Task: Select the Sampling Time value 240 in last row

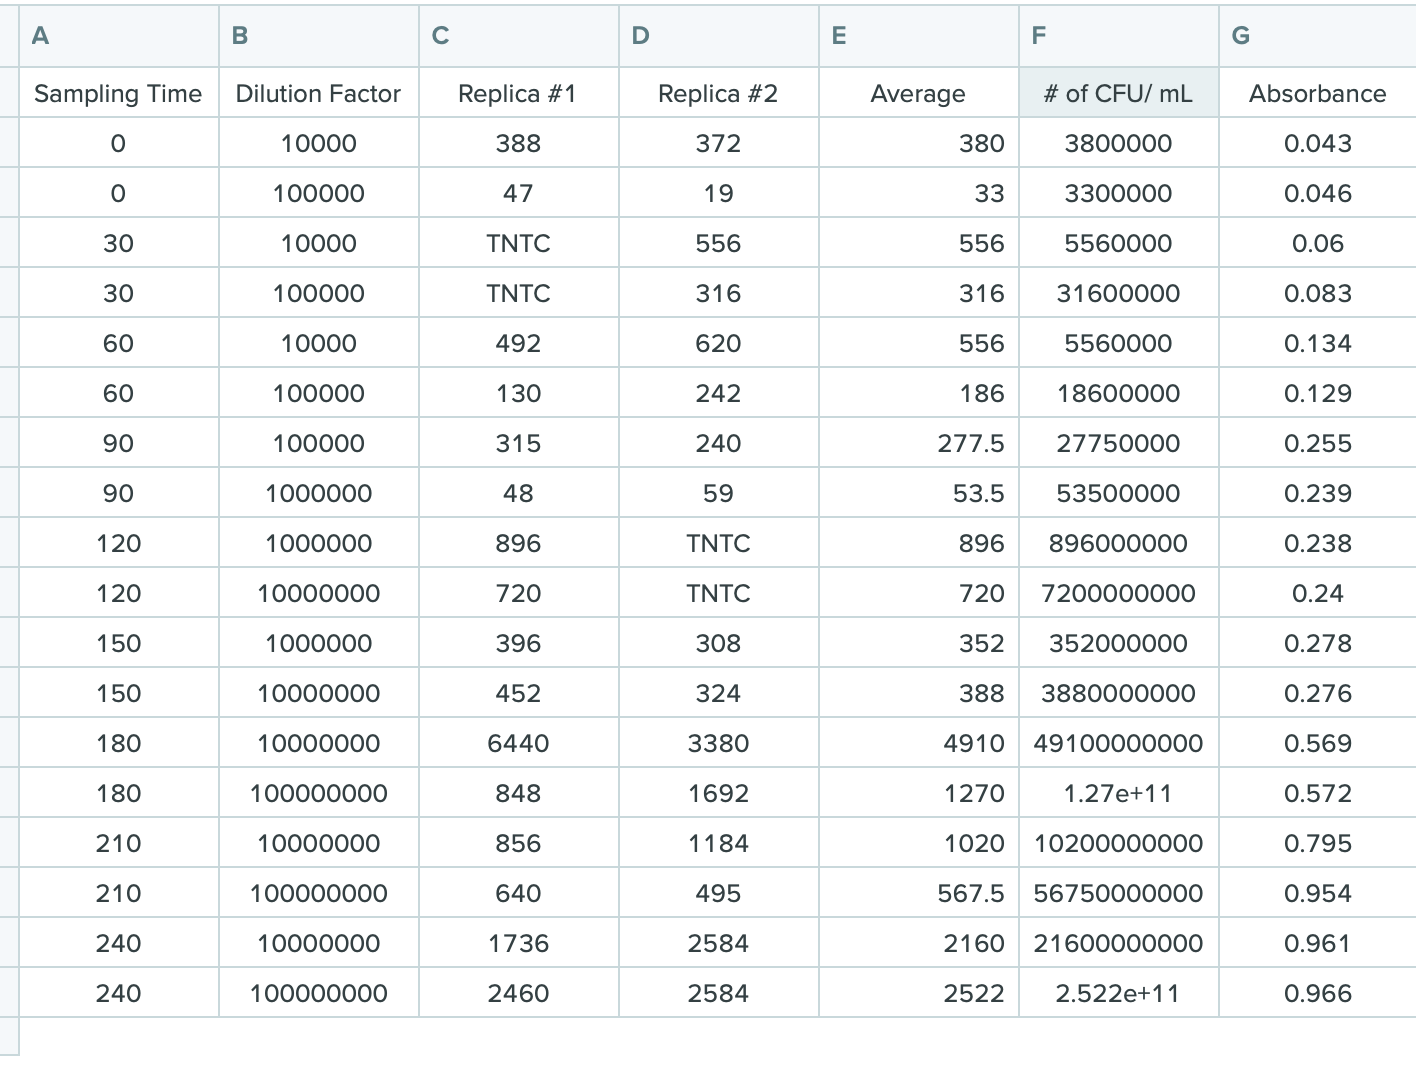Action: 117,993
